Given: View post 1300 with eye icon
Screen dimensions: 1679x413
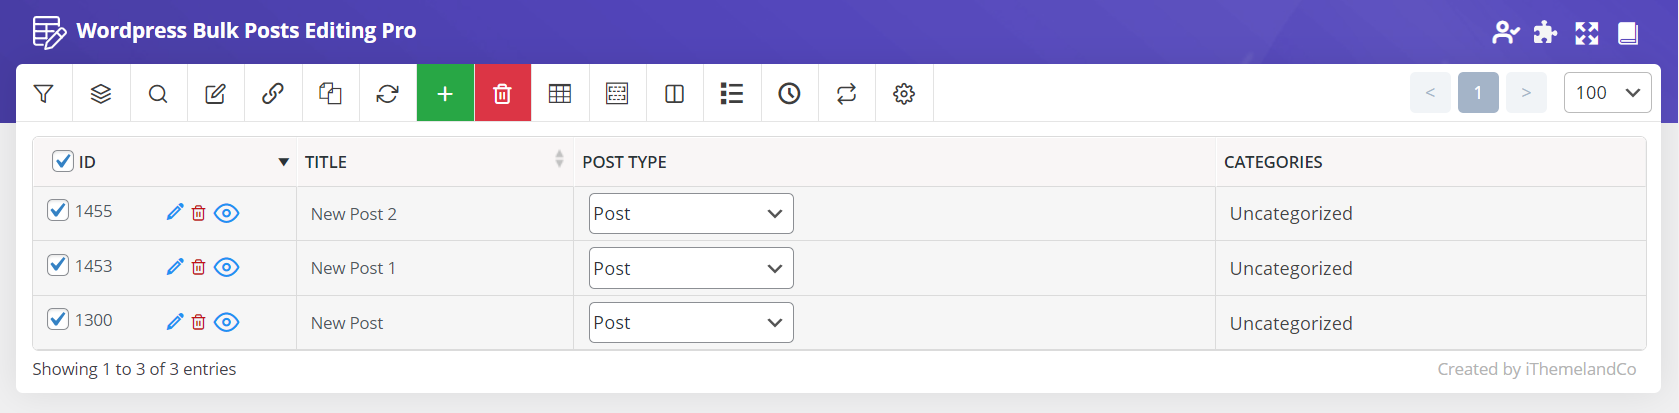Looking at the screenshot, I should [x=227, y=322].
